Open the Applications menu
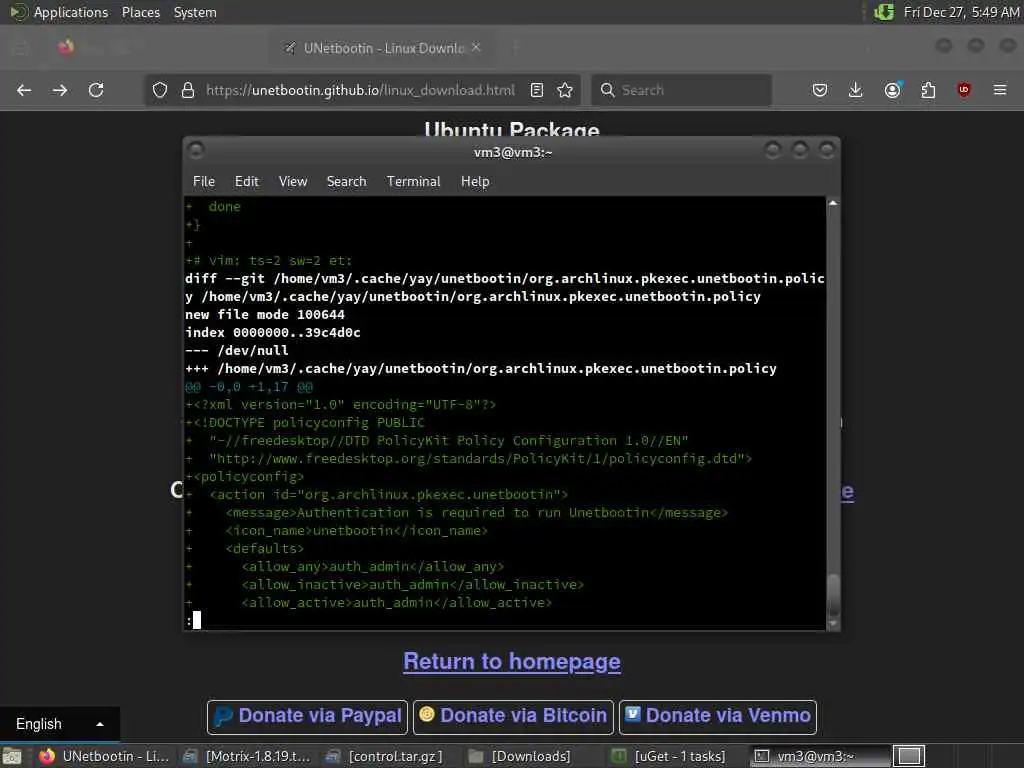The width and height of the screenshot is (1024, 768). coord(71,12)
